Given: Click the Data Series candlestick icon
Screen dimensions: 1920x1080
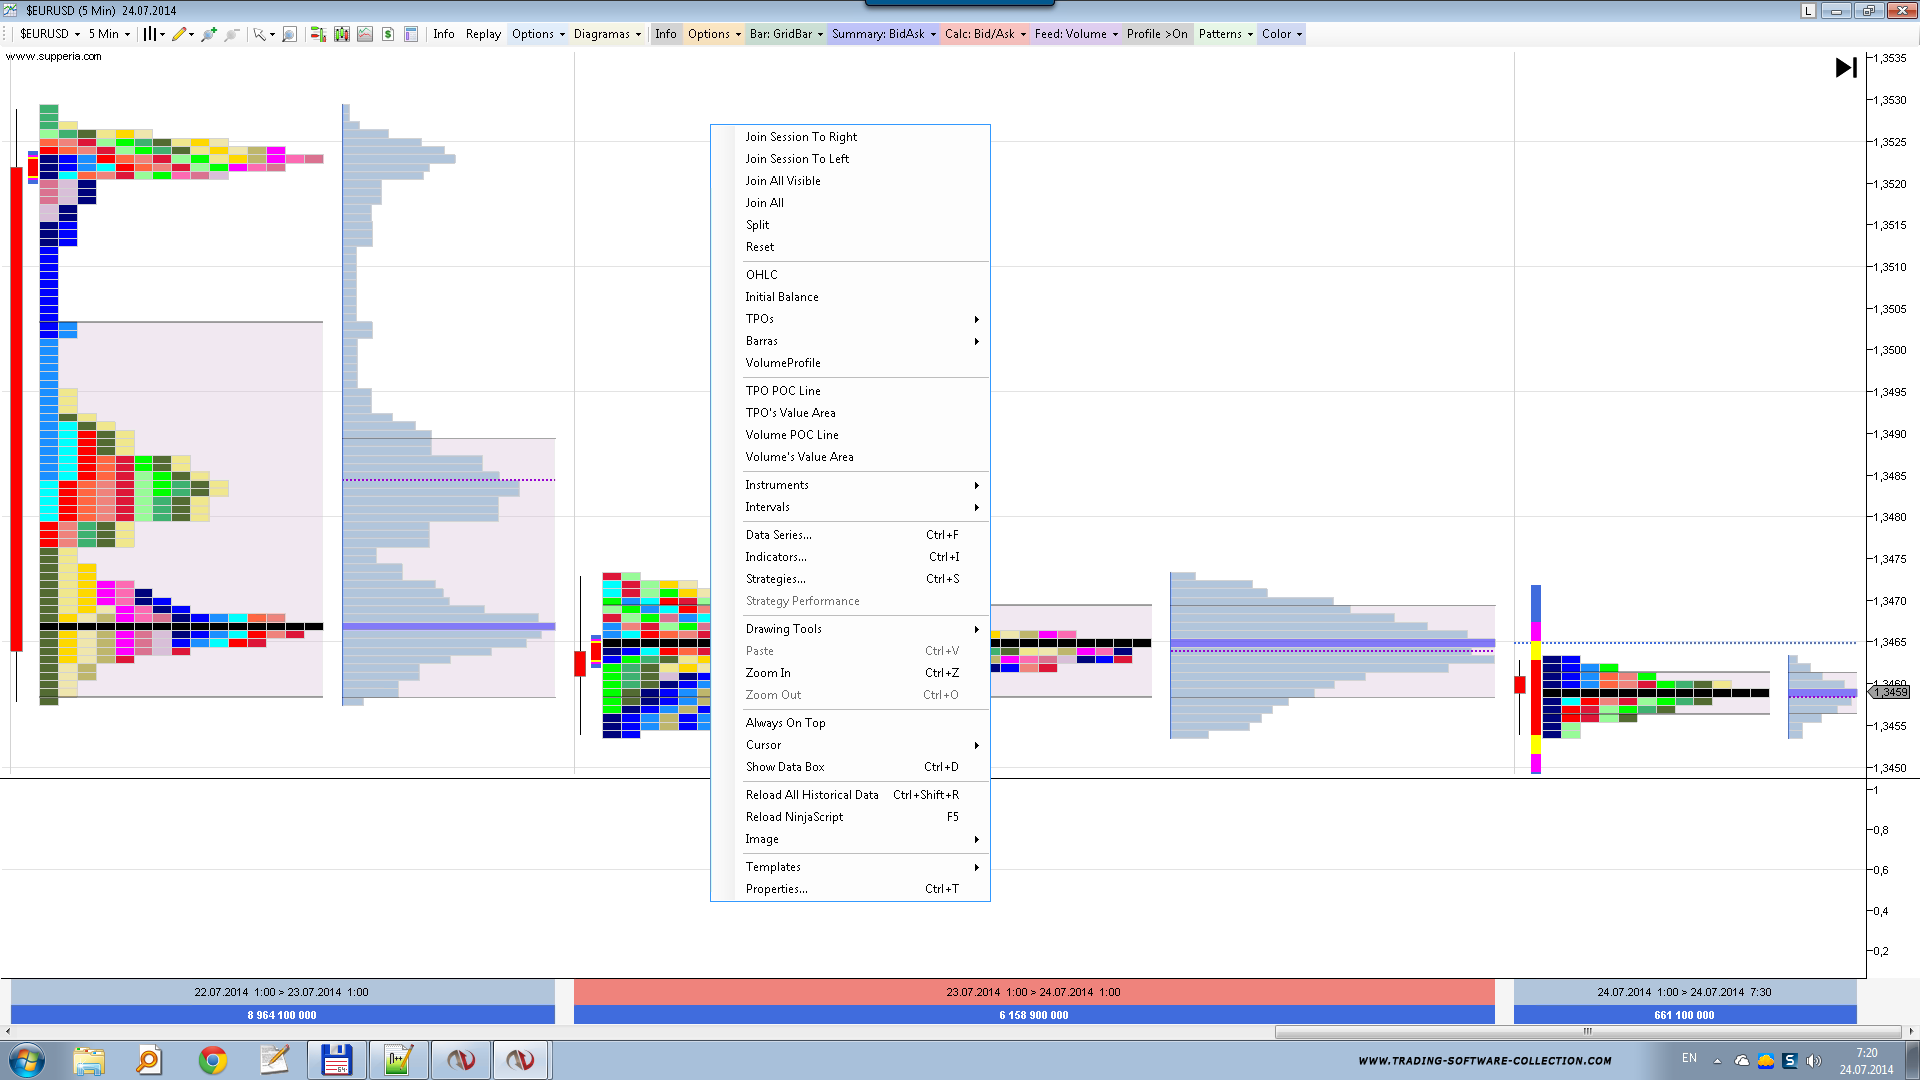Looking at the screenshot, I should (342, 34).
